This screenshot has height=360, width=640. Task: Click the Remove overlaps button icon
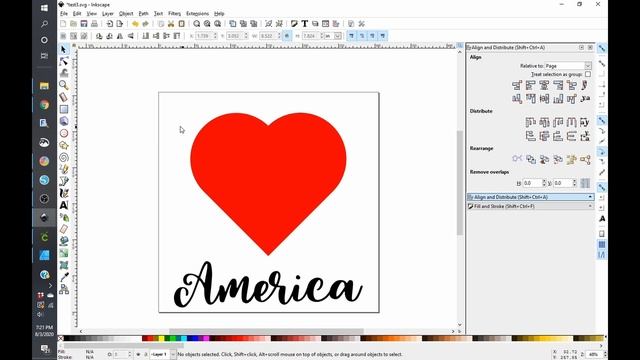[x=585, y=183]
